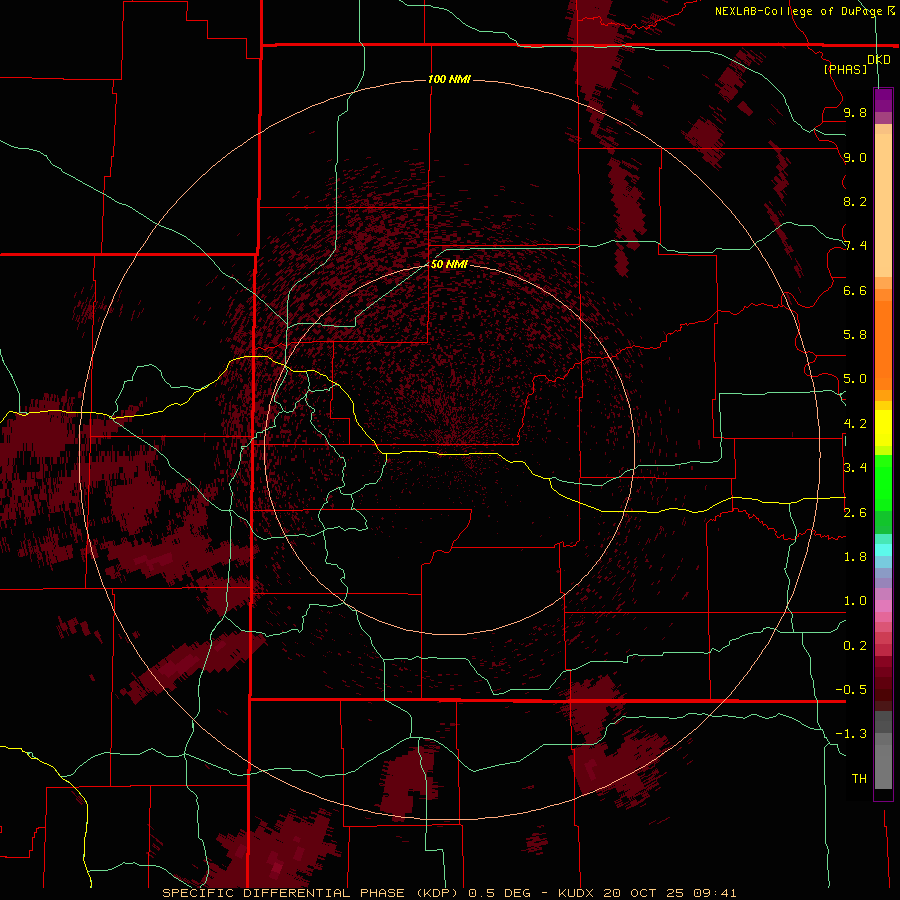Click the pink segment of the color bar
The height and width of the screenshot is (900, 900).
click(x=883, y=606)
